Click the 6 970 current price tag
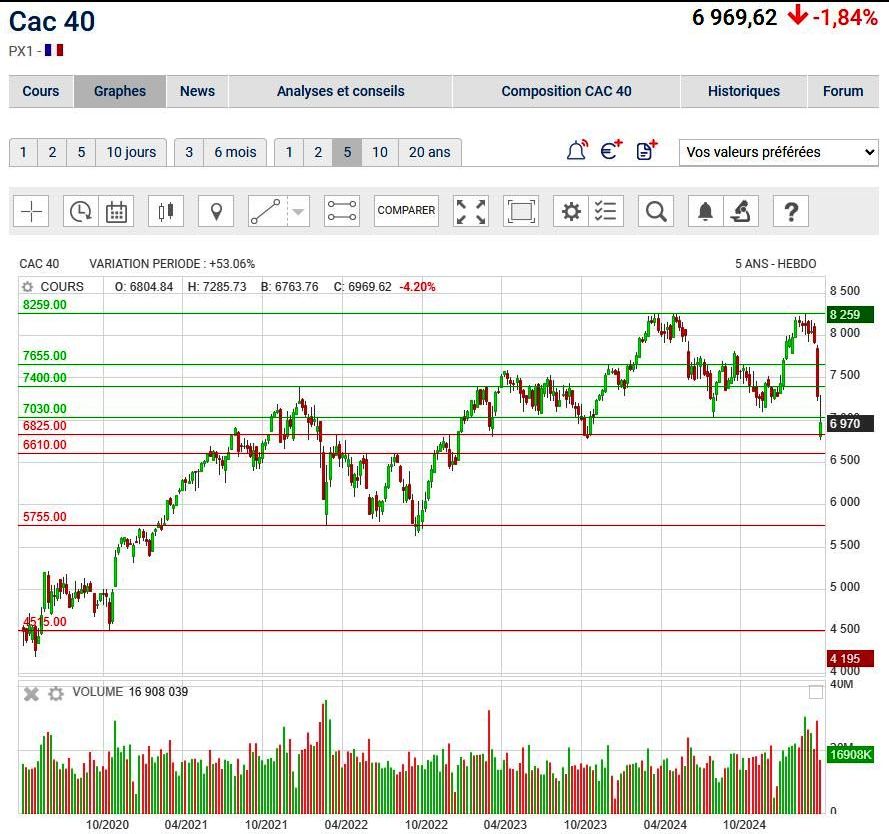The image size is (889, 834). click(850, 424)
